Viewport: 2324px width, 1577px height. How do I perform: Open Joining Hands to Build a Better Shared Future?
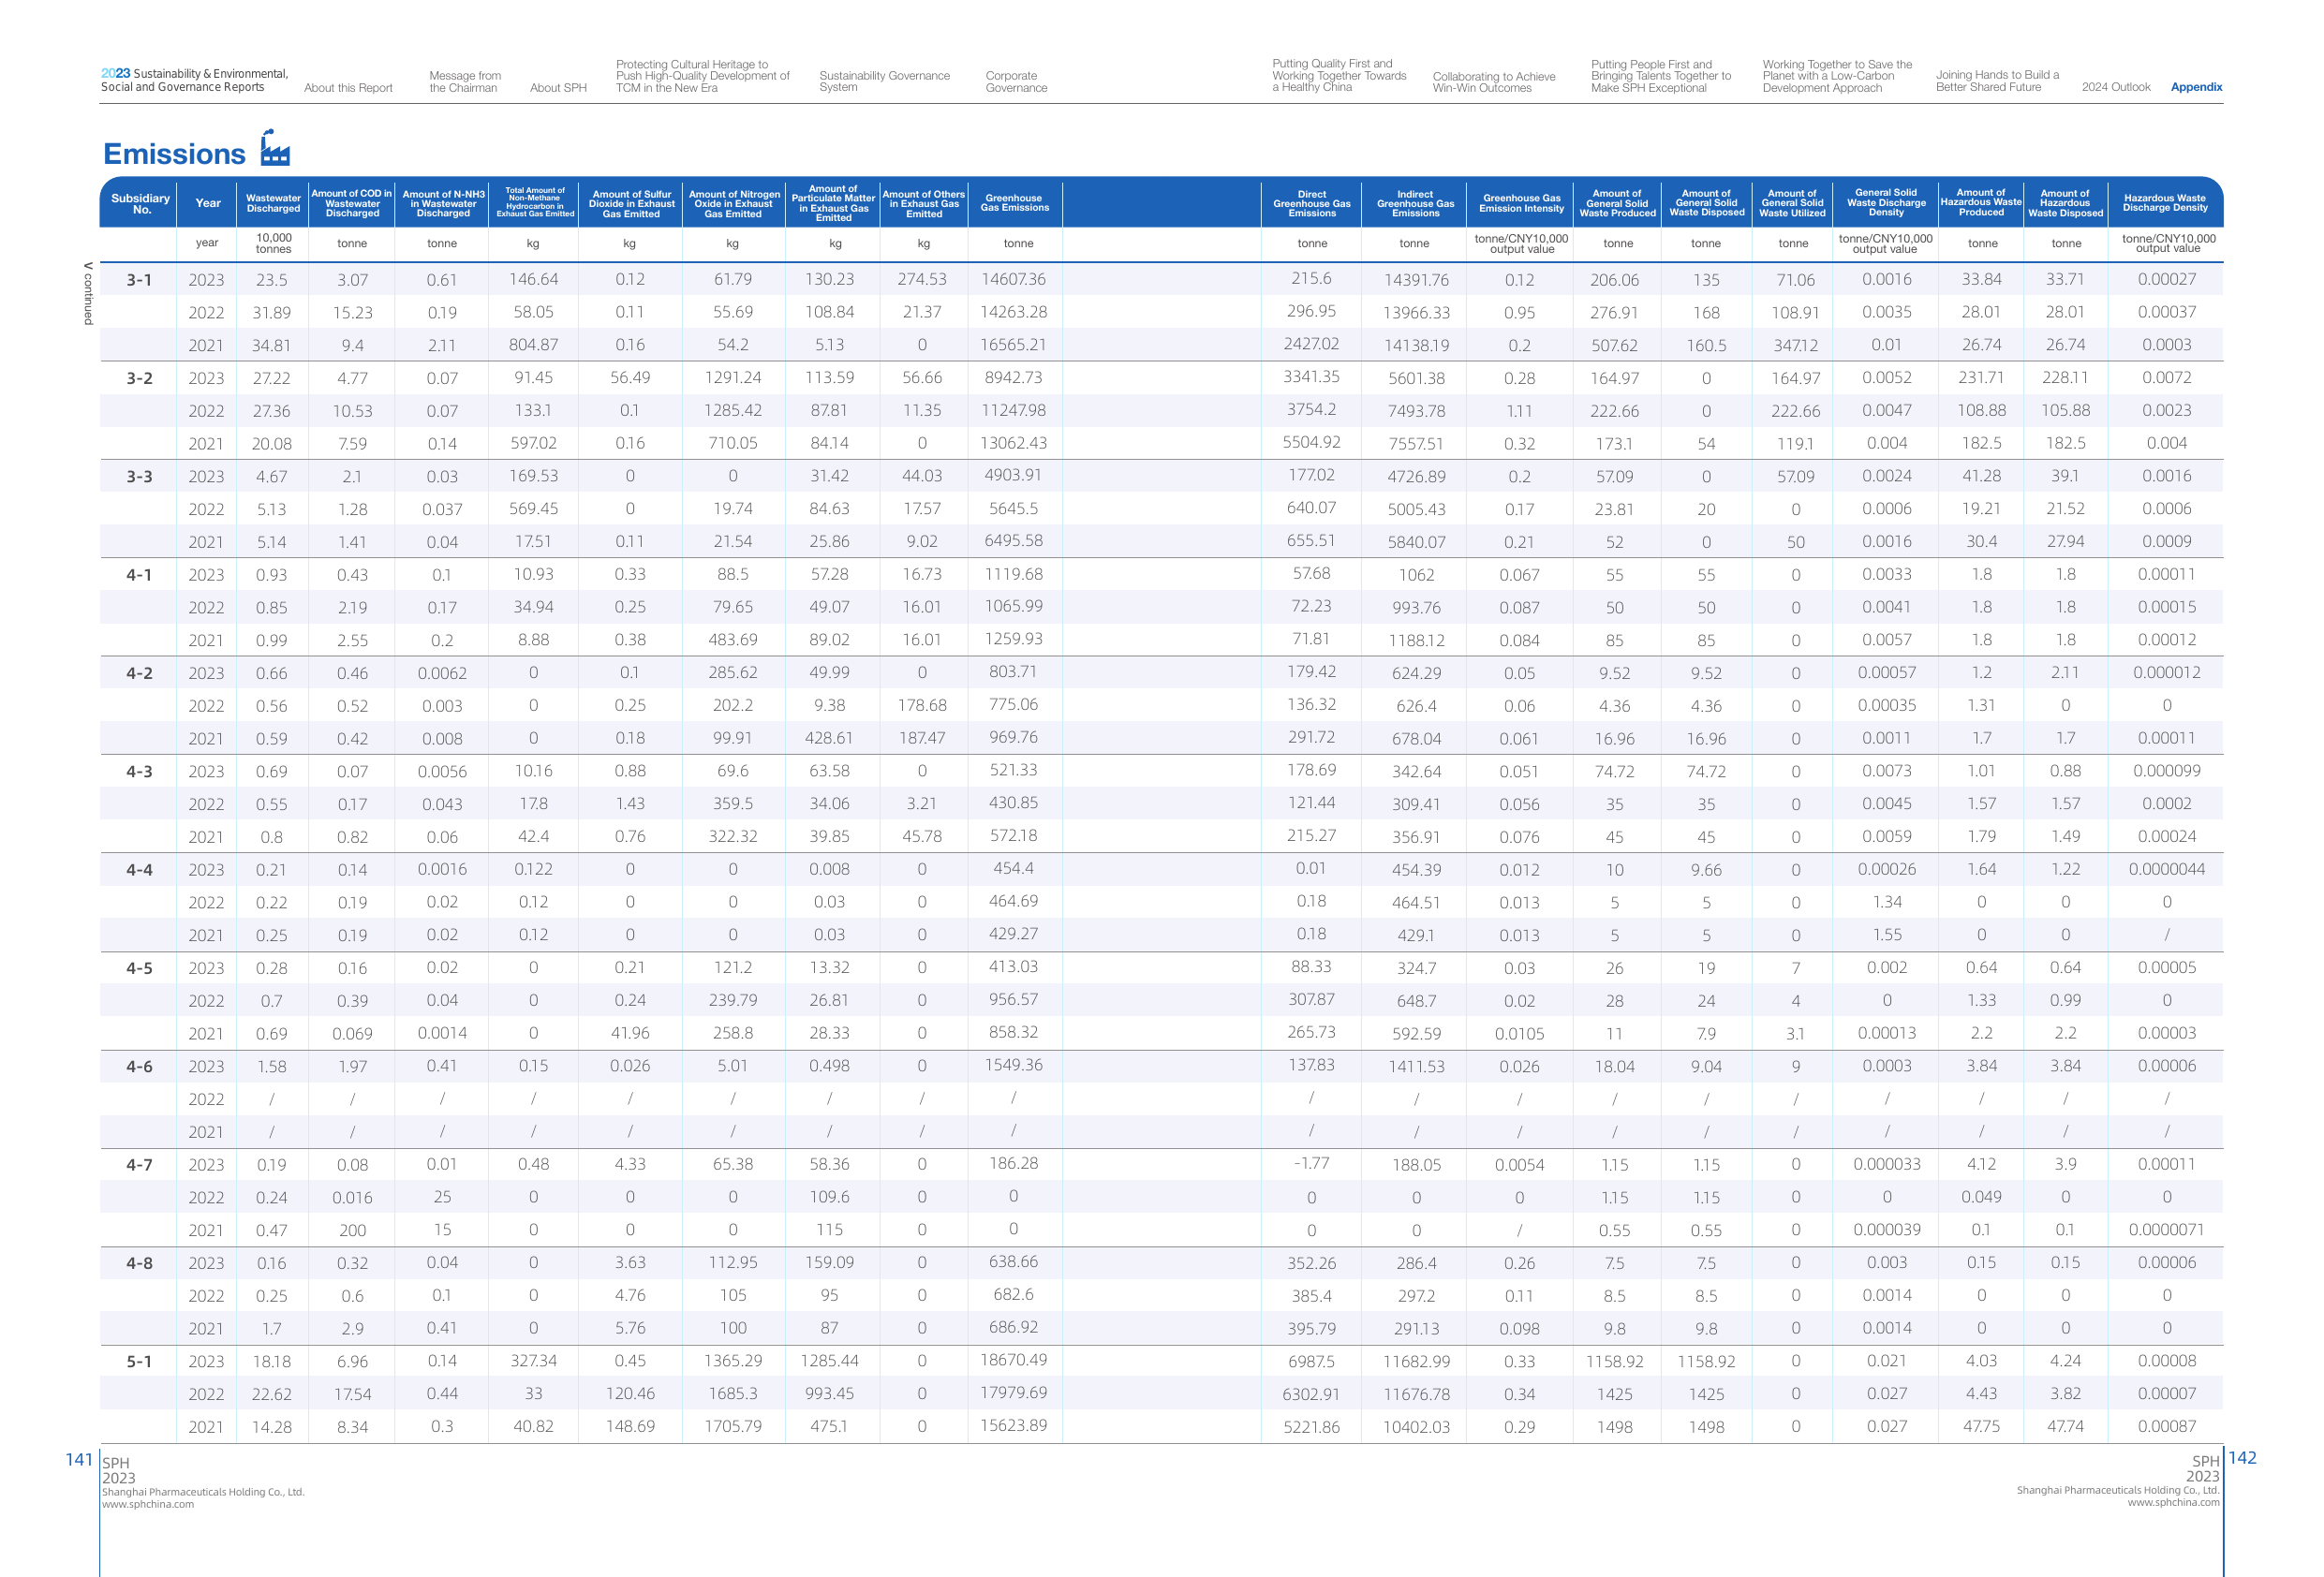click(1997, 81)
